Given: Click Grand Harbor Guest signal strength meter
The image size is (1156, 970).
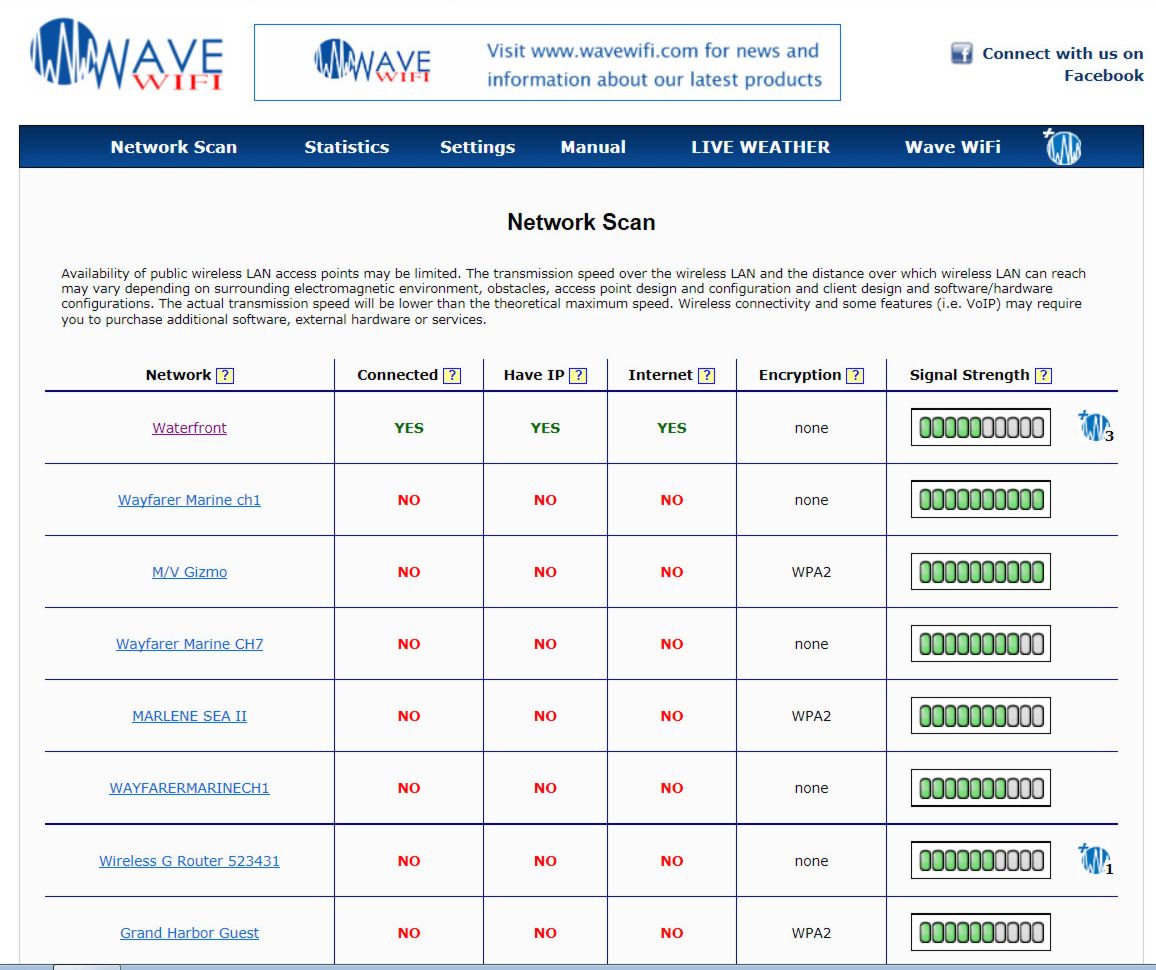Looking at the screenshot, I should pos(981,932).
